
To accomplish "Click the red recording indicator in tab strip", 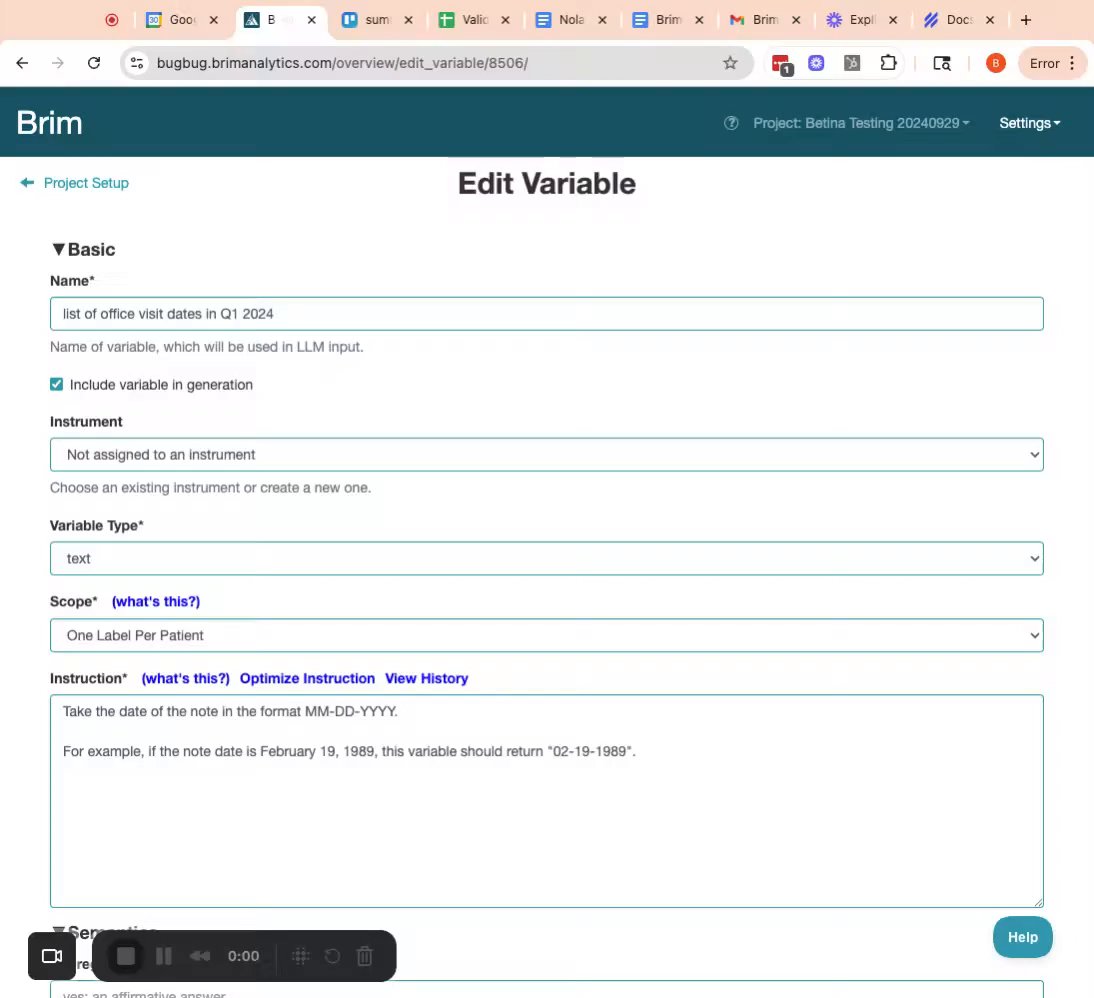I will coord(112,20).
